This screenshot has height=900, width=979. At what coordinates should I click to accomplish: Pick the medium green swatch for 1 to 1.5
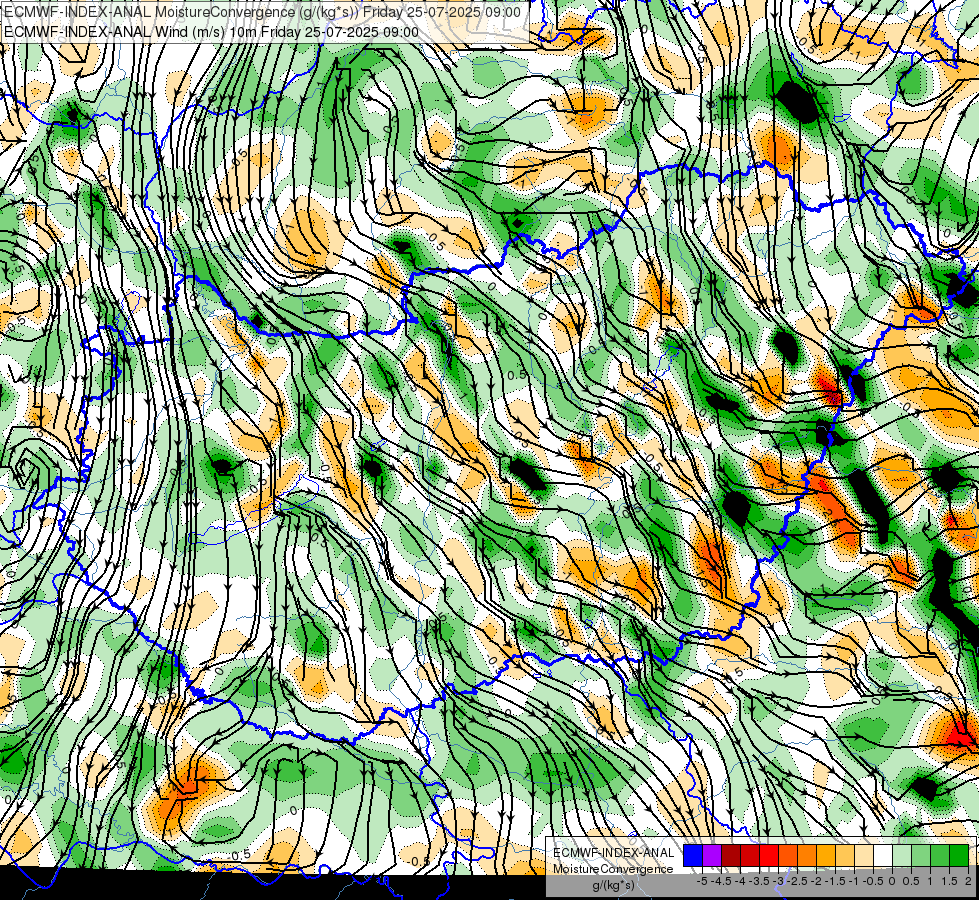coord(940,856)
